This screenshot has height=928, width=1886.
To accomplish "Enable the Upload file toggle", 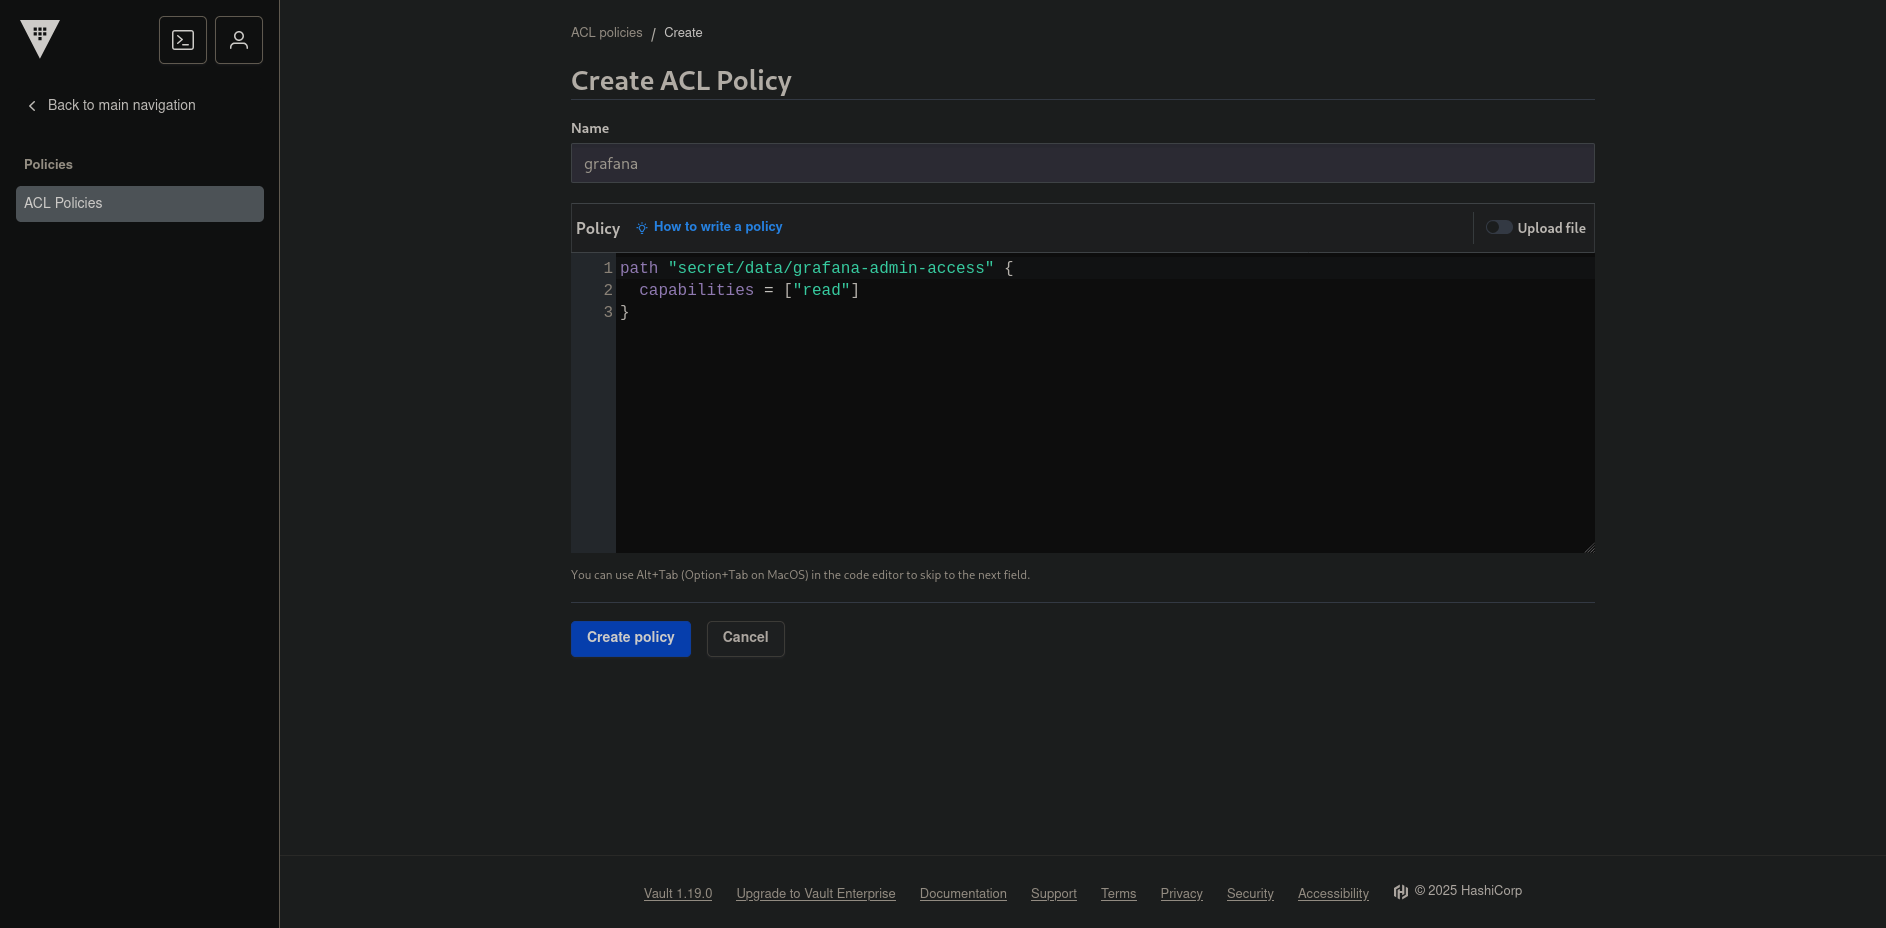I will (x=1499, y=227).
